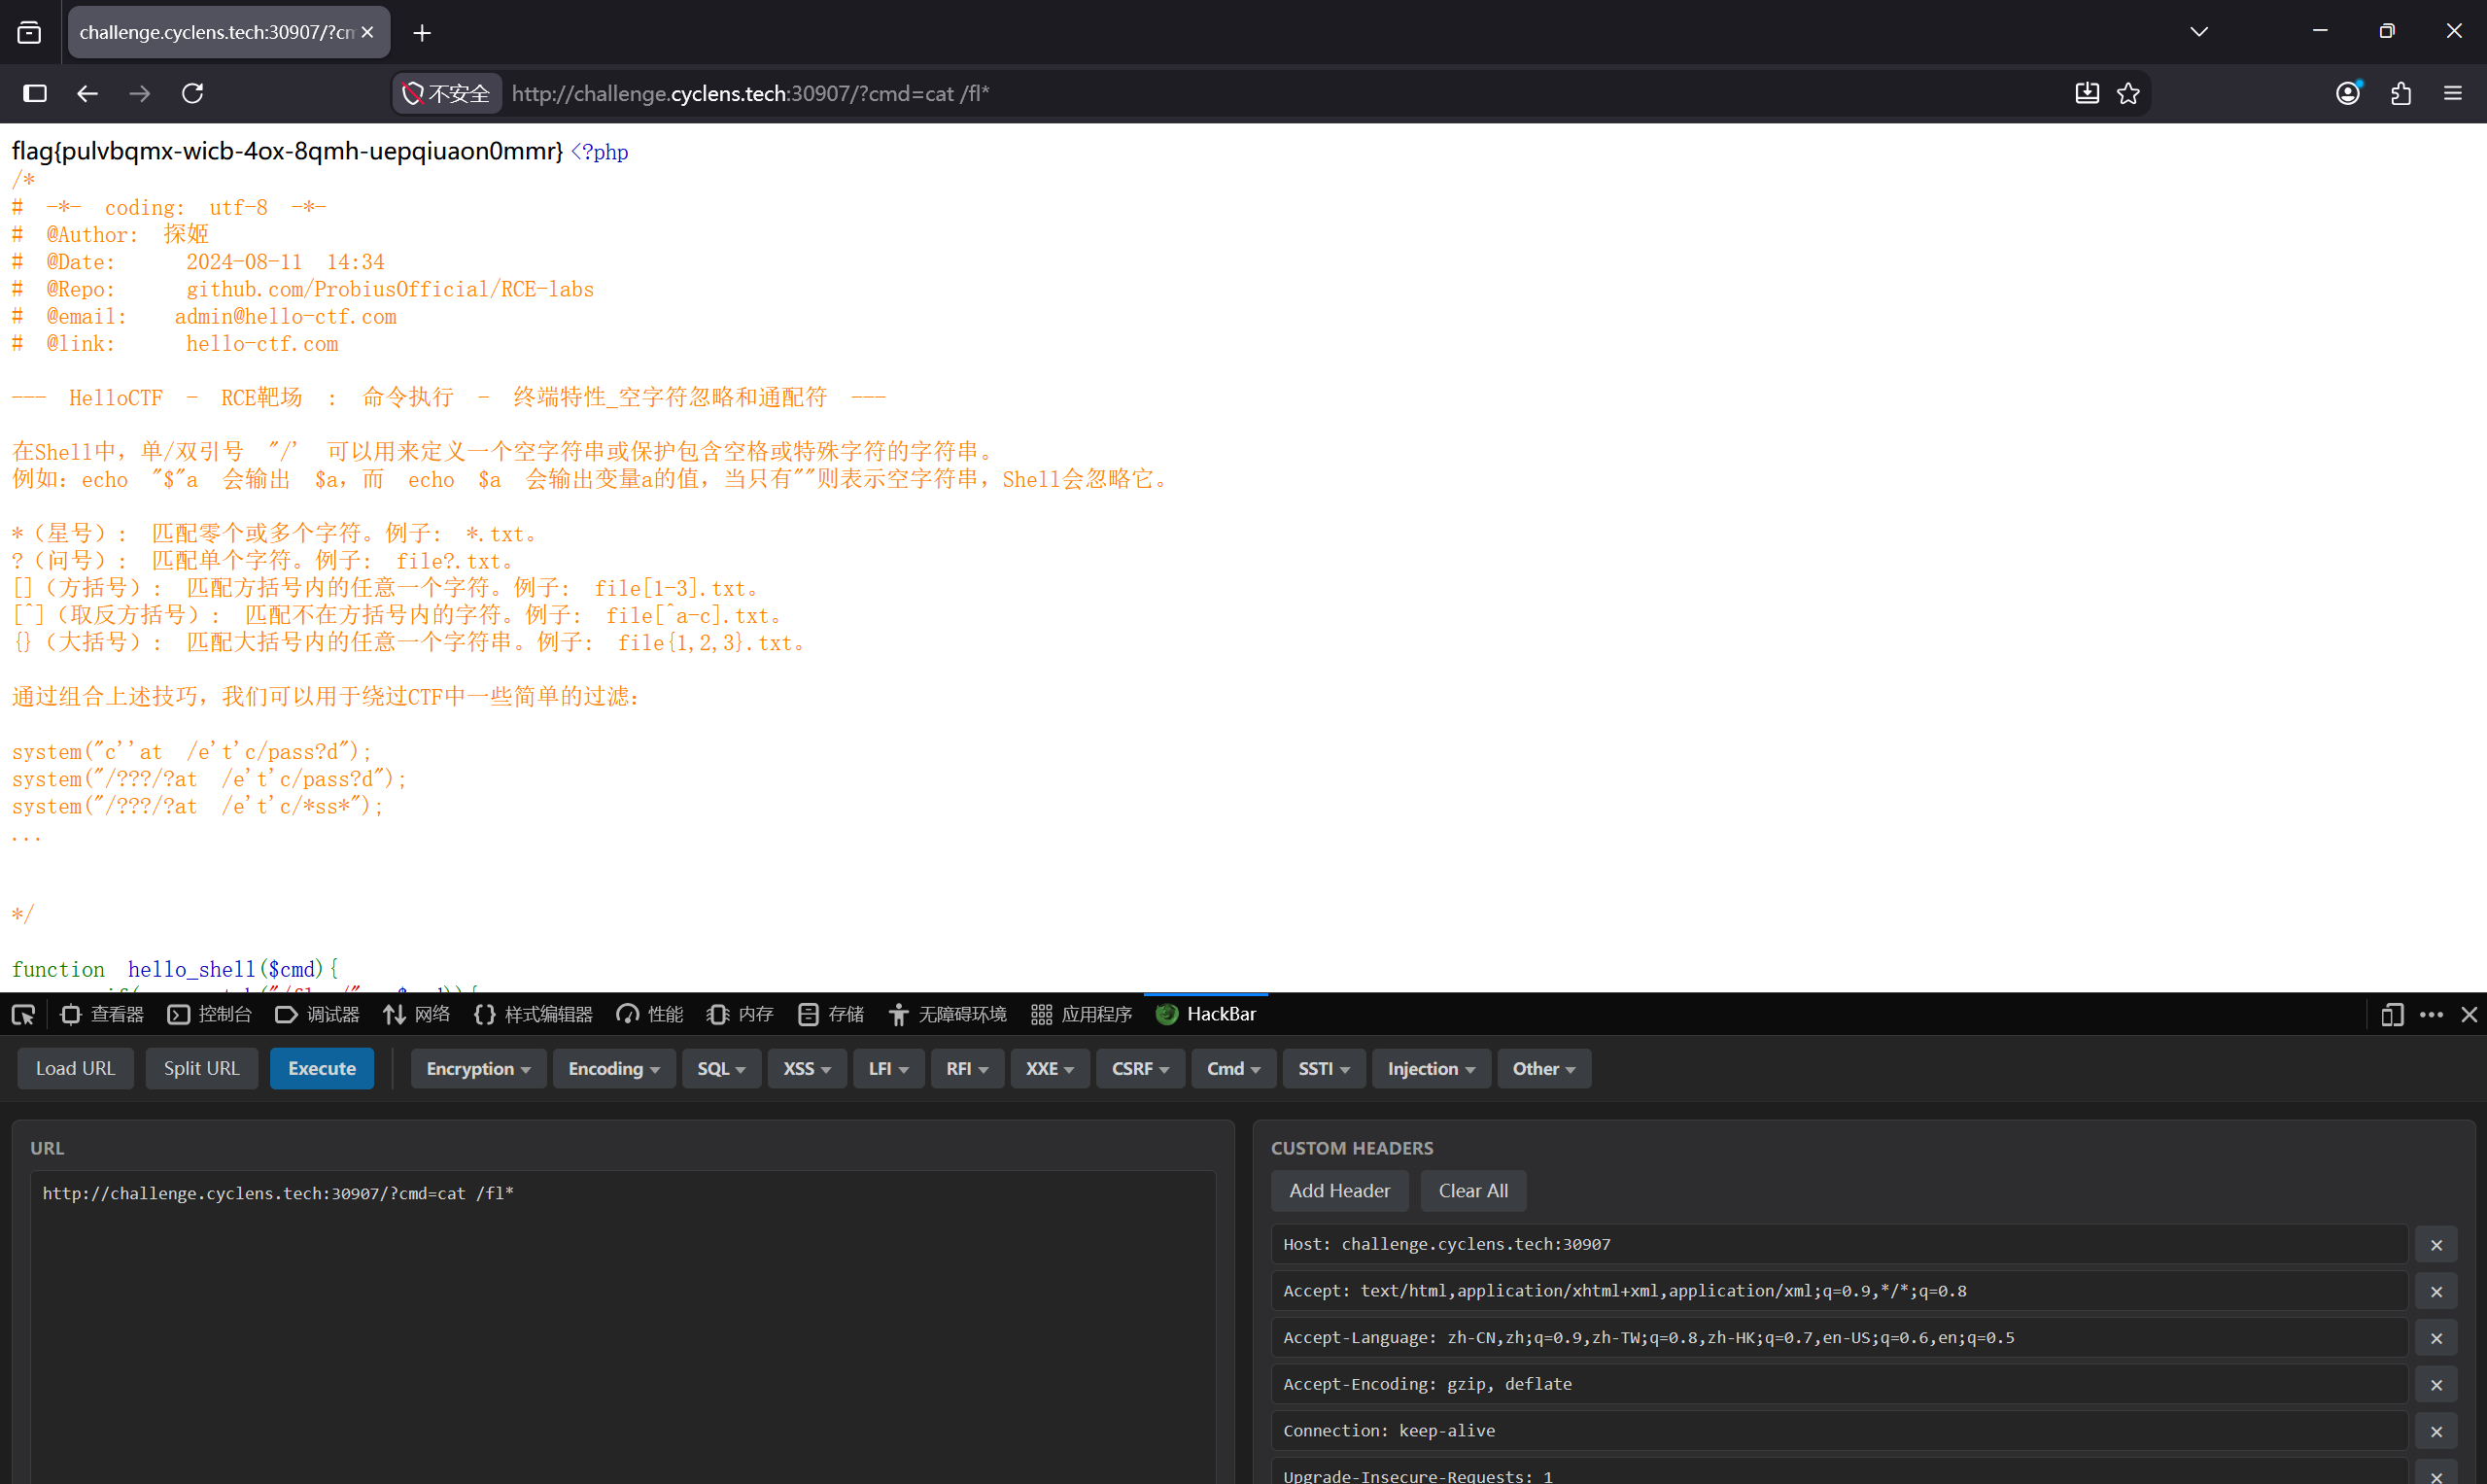Click the Split URL button
Image resolution: width=2487 pixels, height=1484 pixels.
point(201,1069)
